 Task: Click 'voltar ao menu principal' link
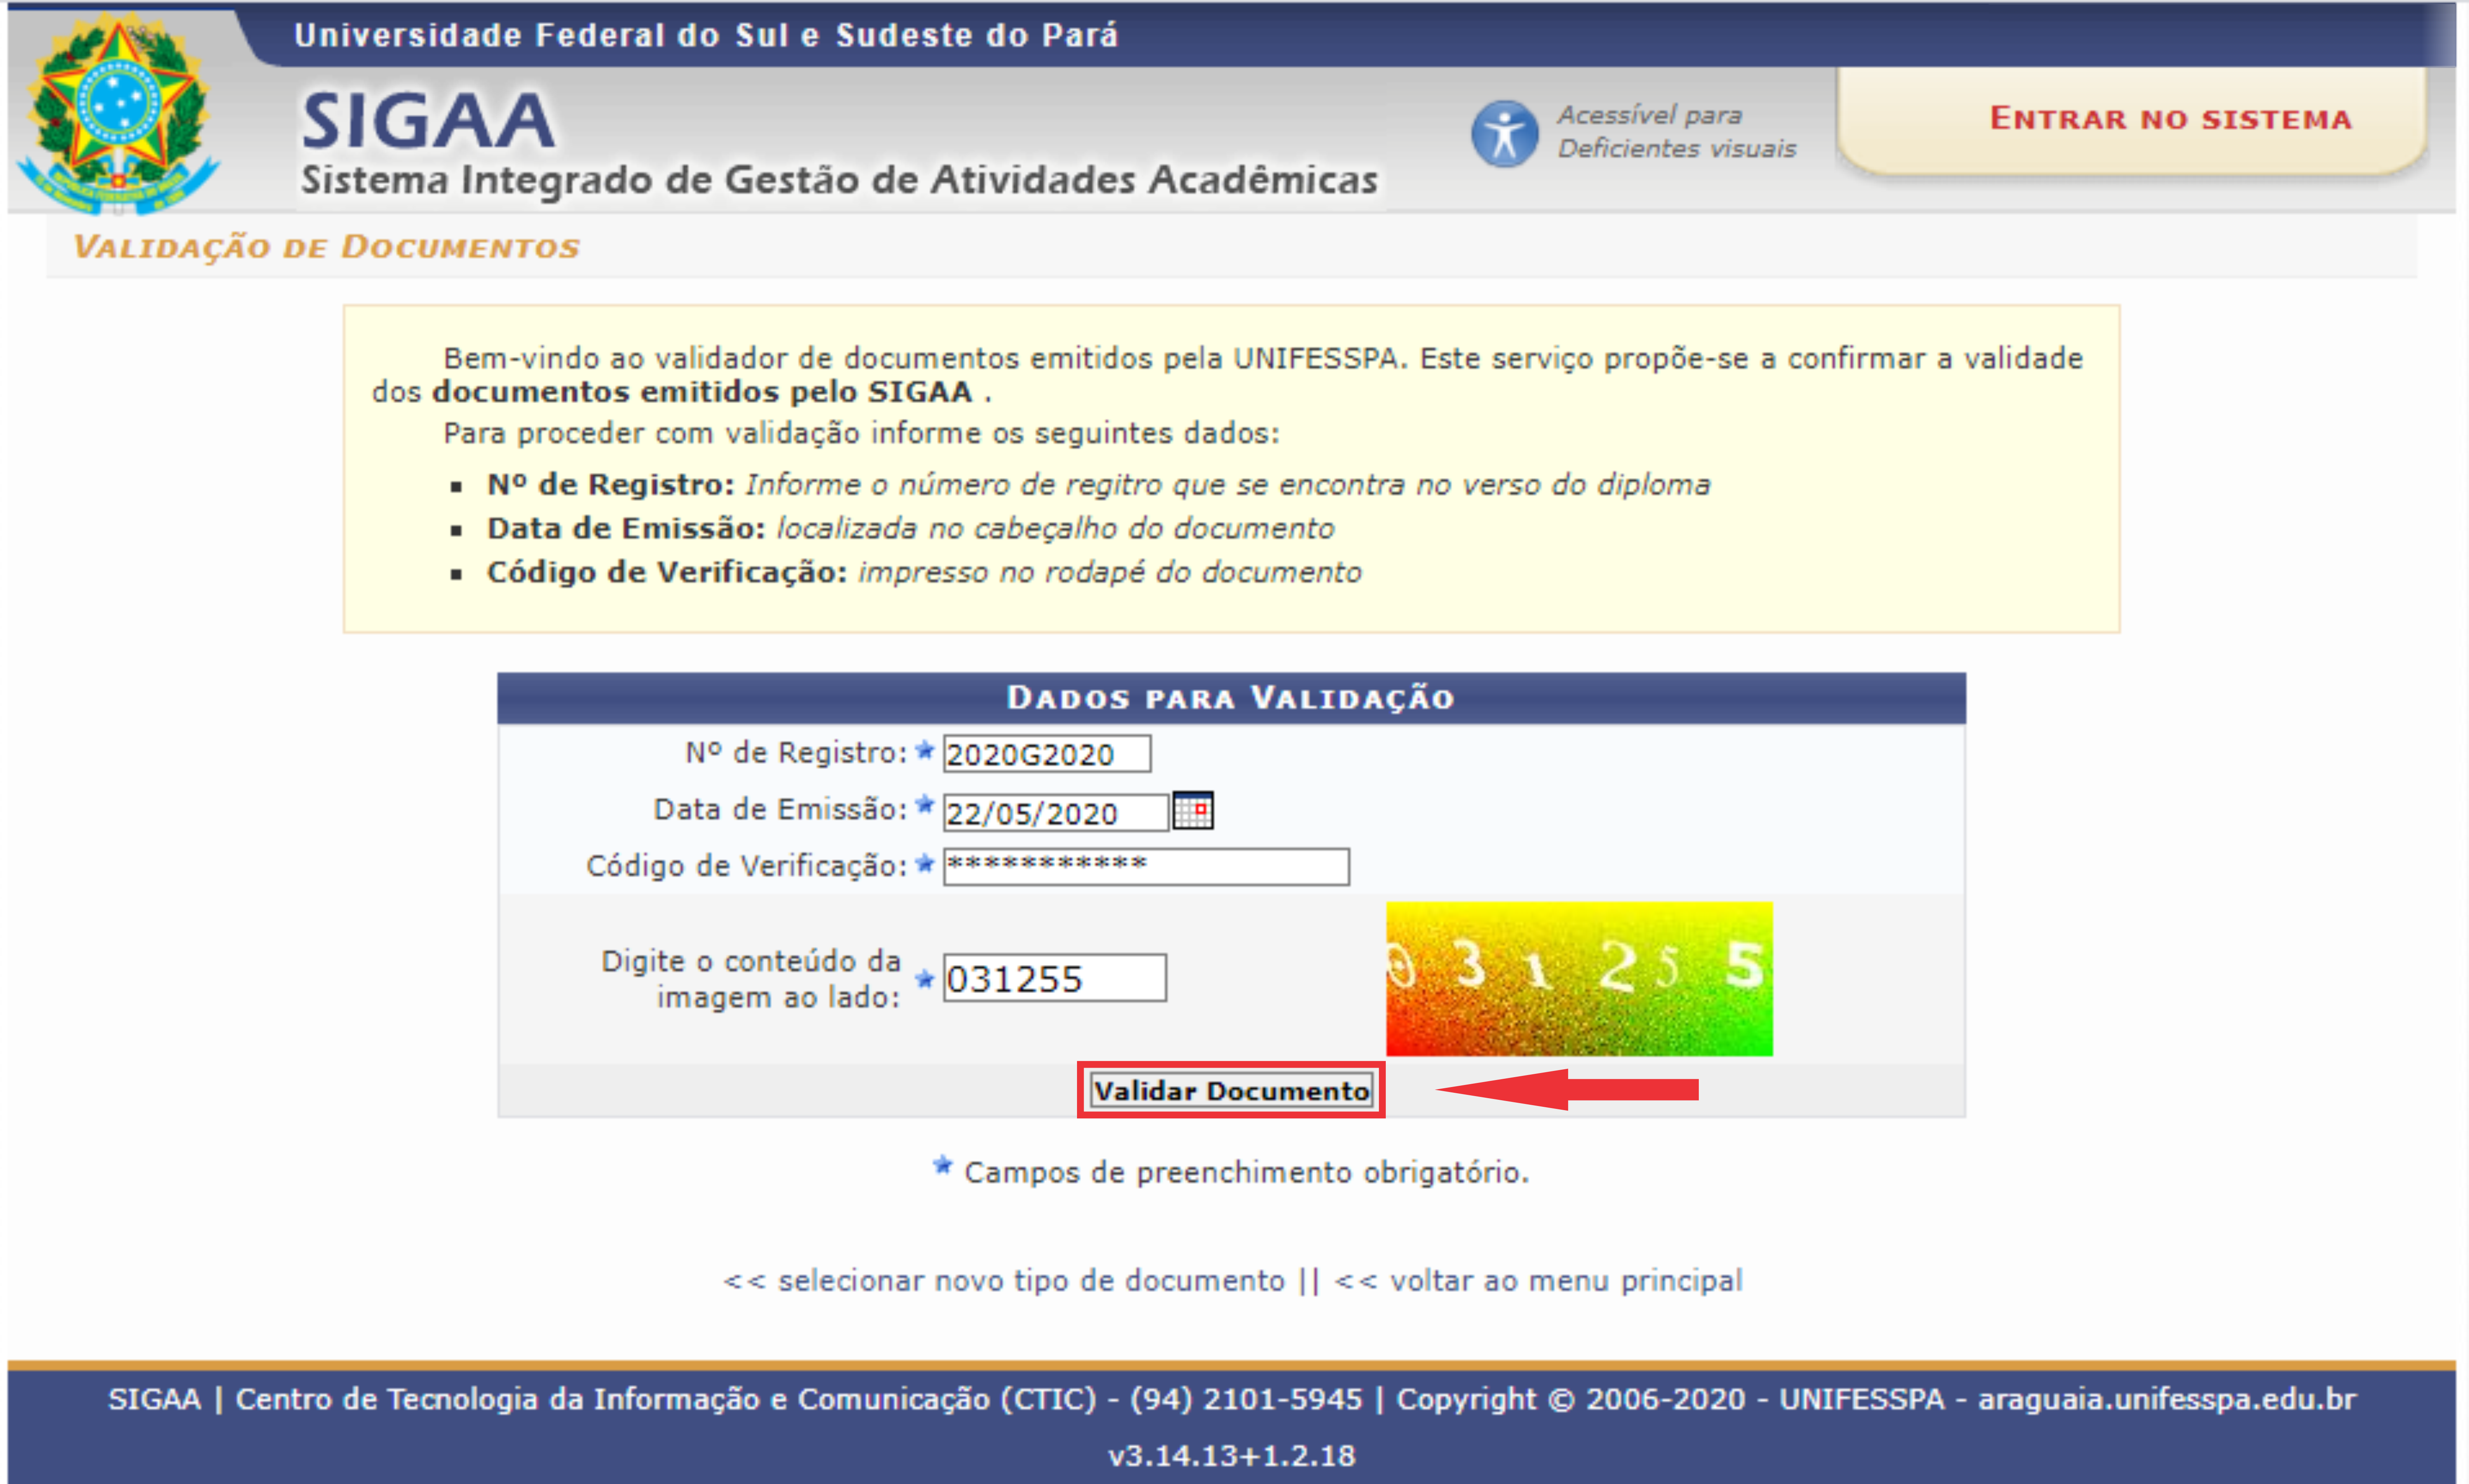click(x=1566, y=1281)
